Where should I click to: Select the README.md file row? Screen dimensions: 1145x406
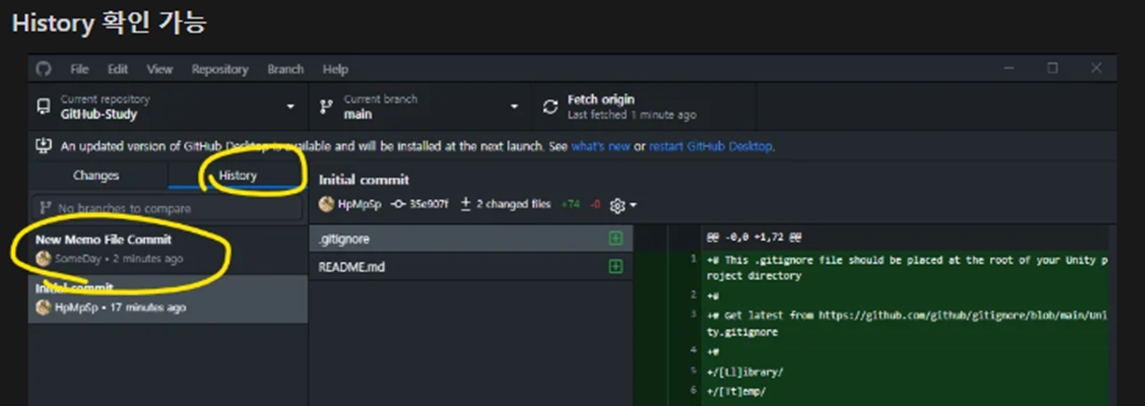coord(470,267)
